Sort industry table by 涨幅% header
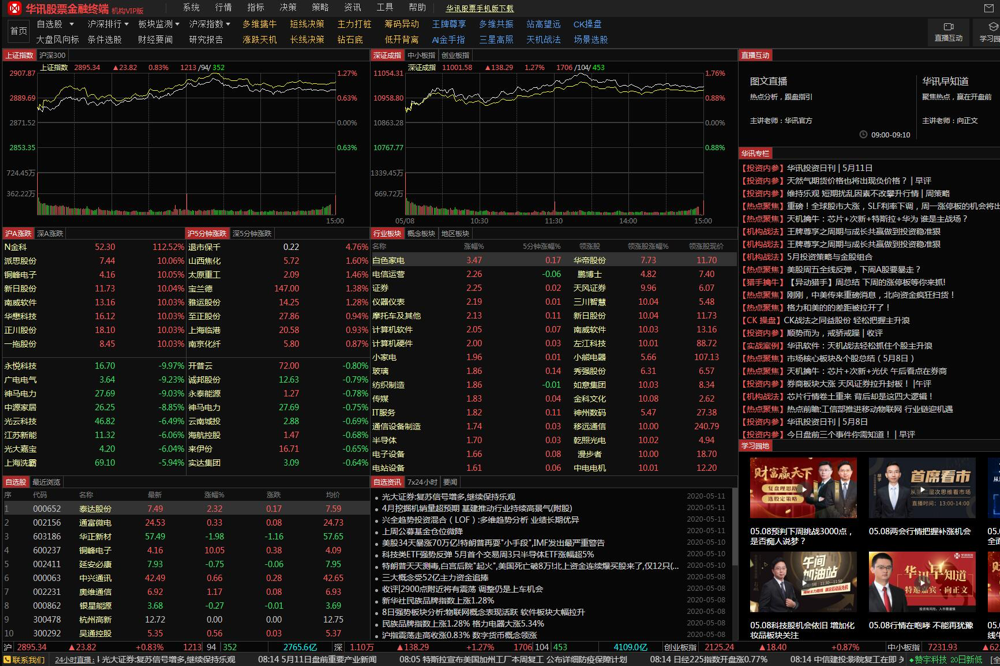 coord(474,246)
